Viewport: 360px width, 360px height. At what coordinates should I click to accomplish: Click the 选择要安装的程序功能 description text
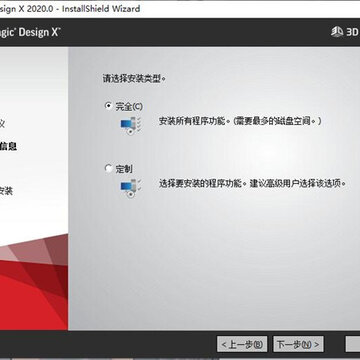click(x=200, y=184)
